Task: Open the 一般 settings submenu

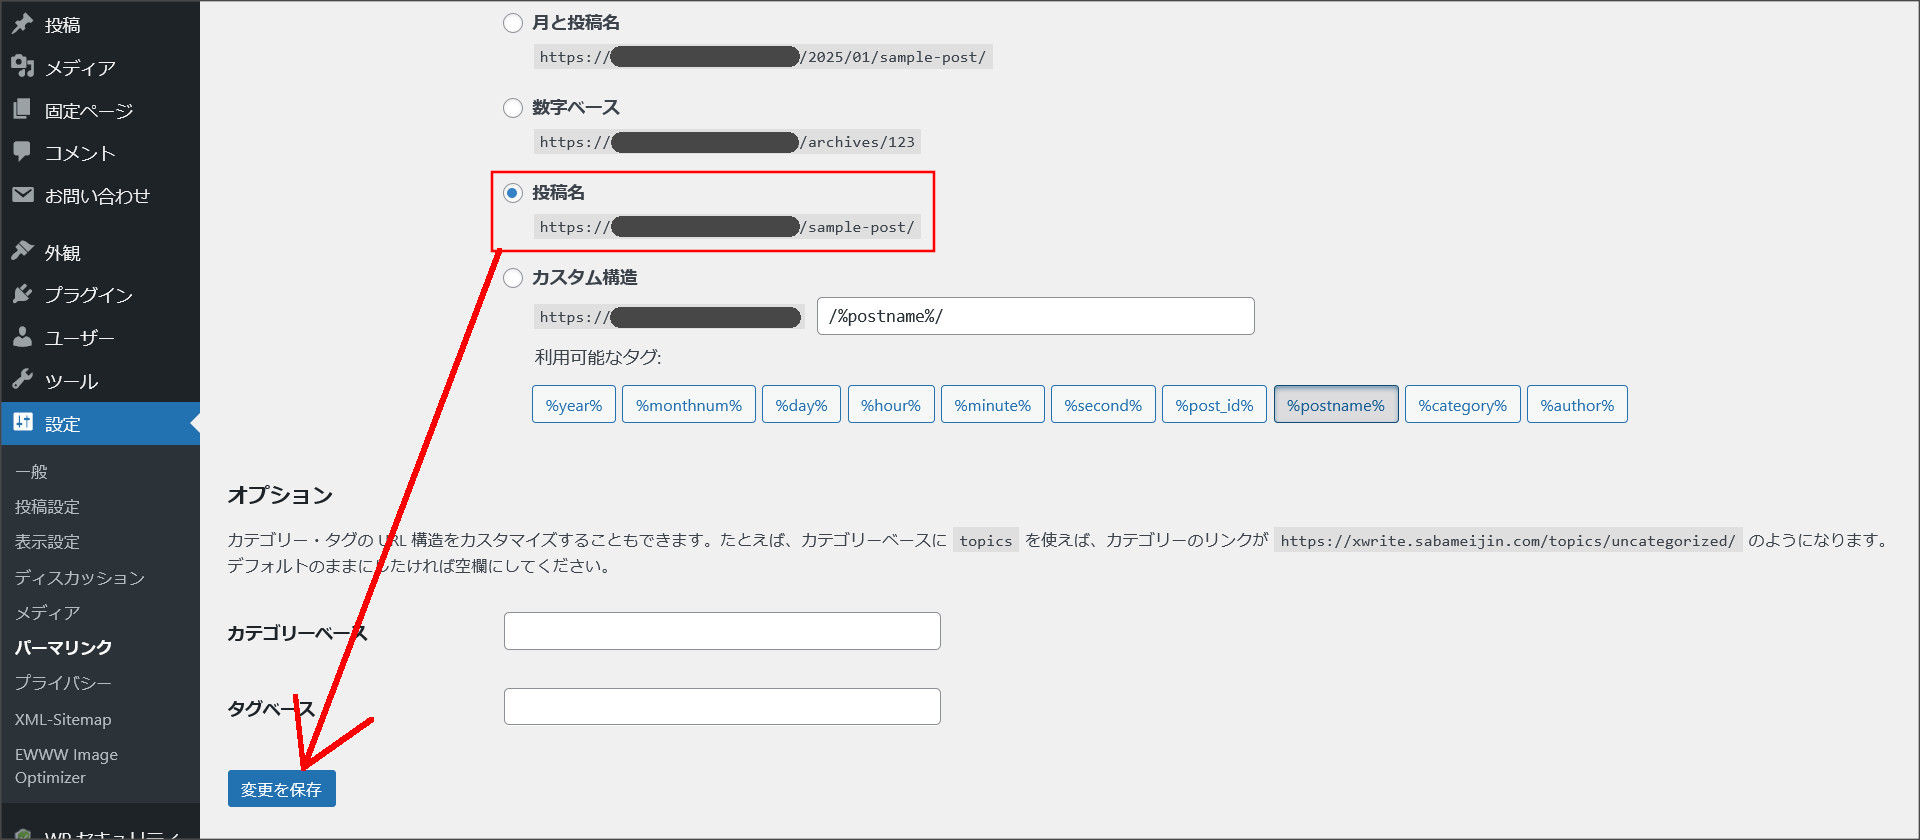Action: [x=31, y=472]
